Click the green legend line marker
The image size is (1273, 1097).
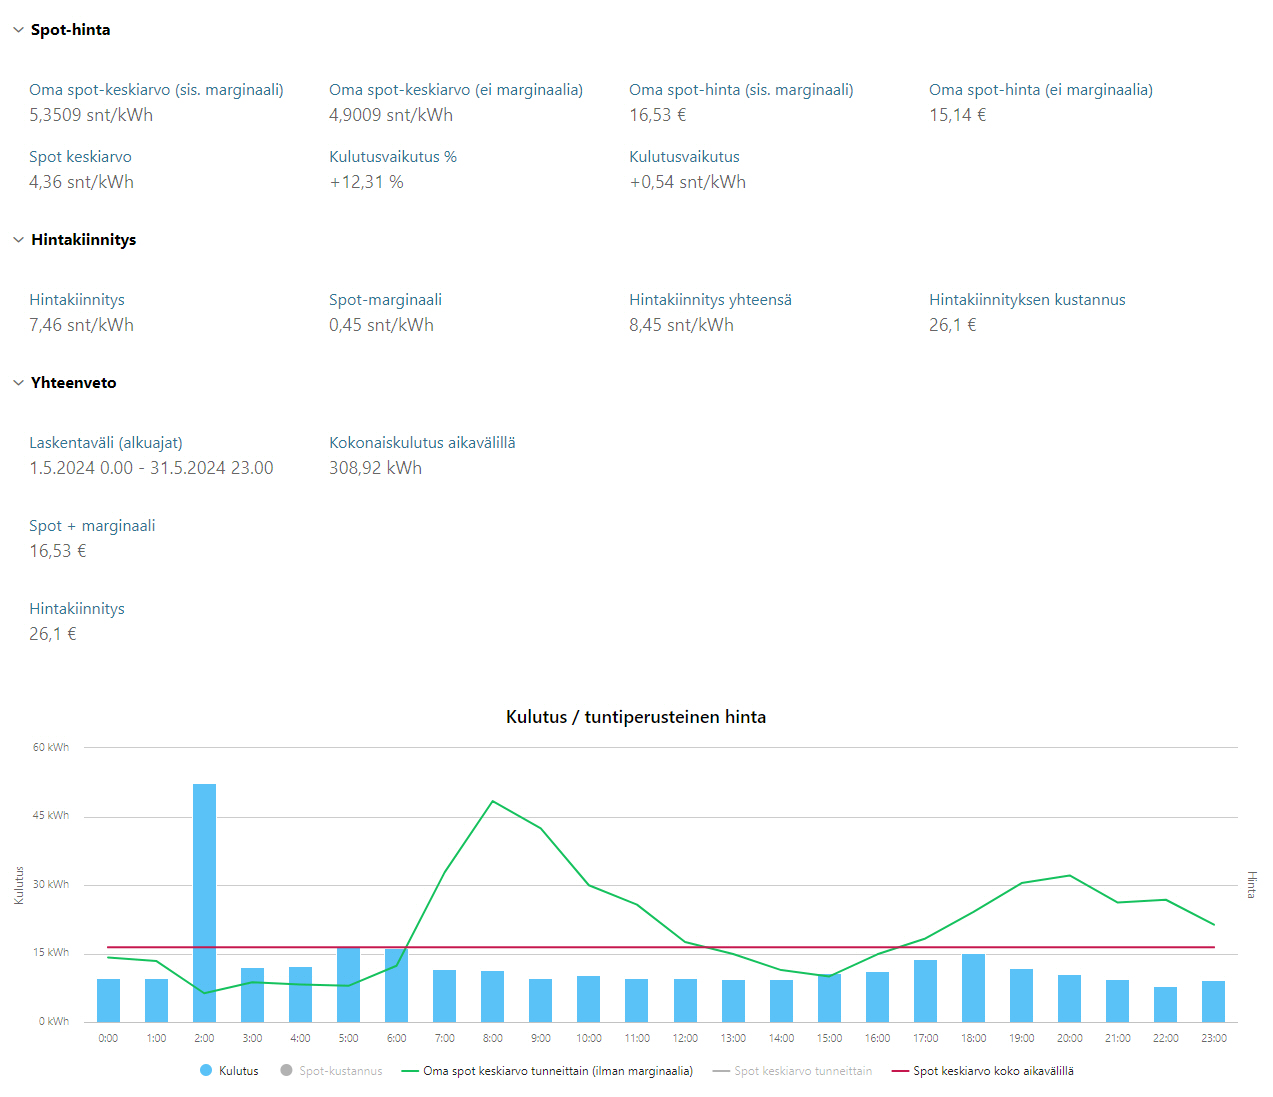click(409, 1071)
